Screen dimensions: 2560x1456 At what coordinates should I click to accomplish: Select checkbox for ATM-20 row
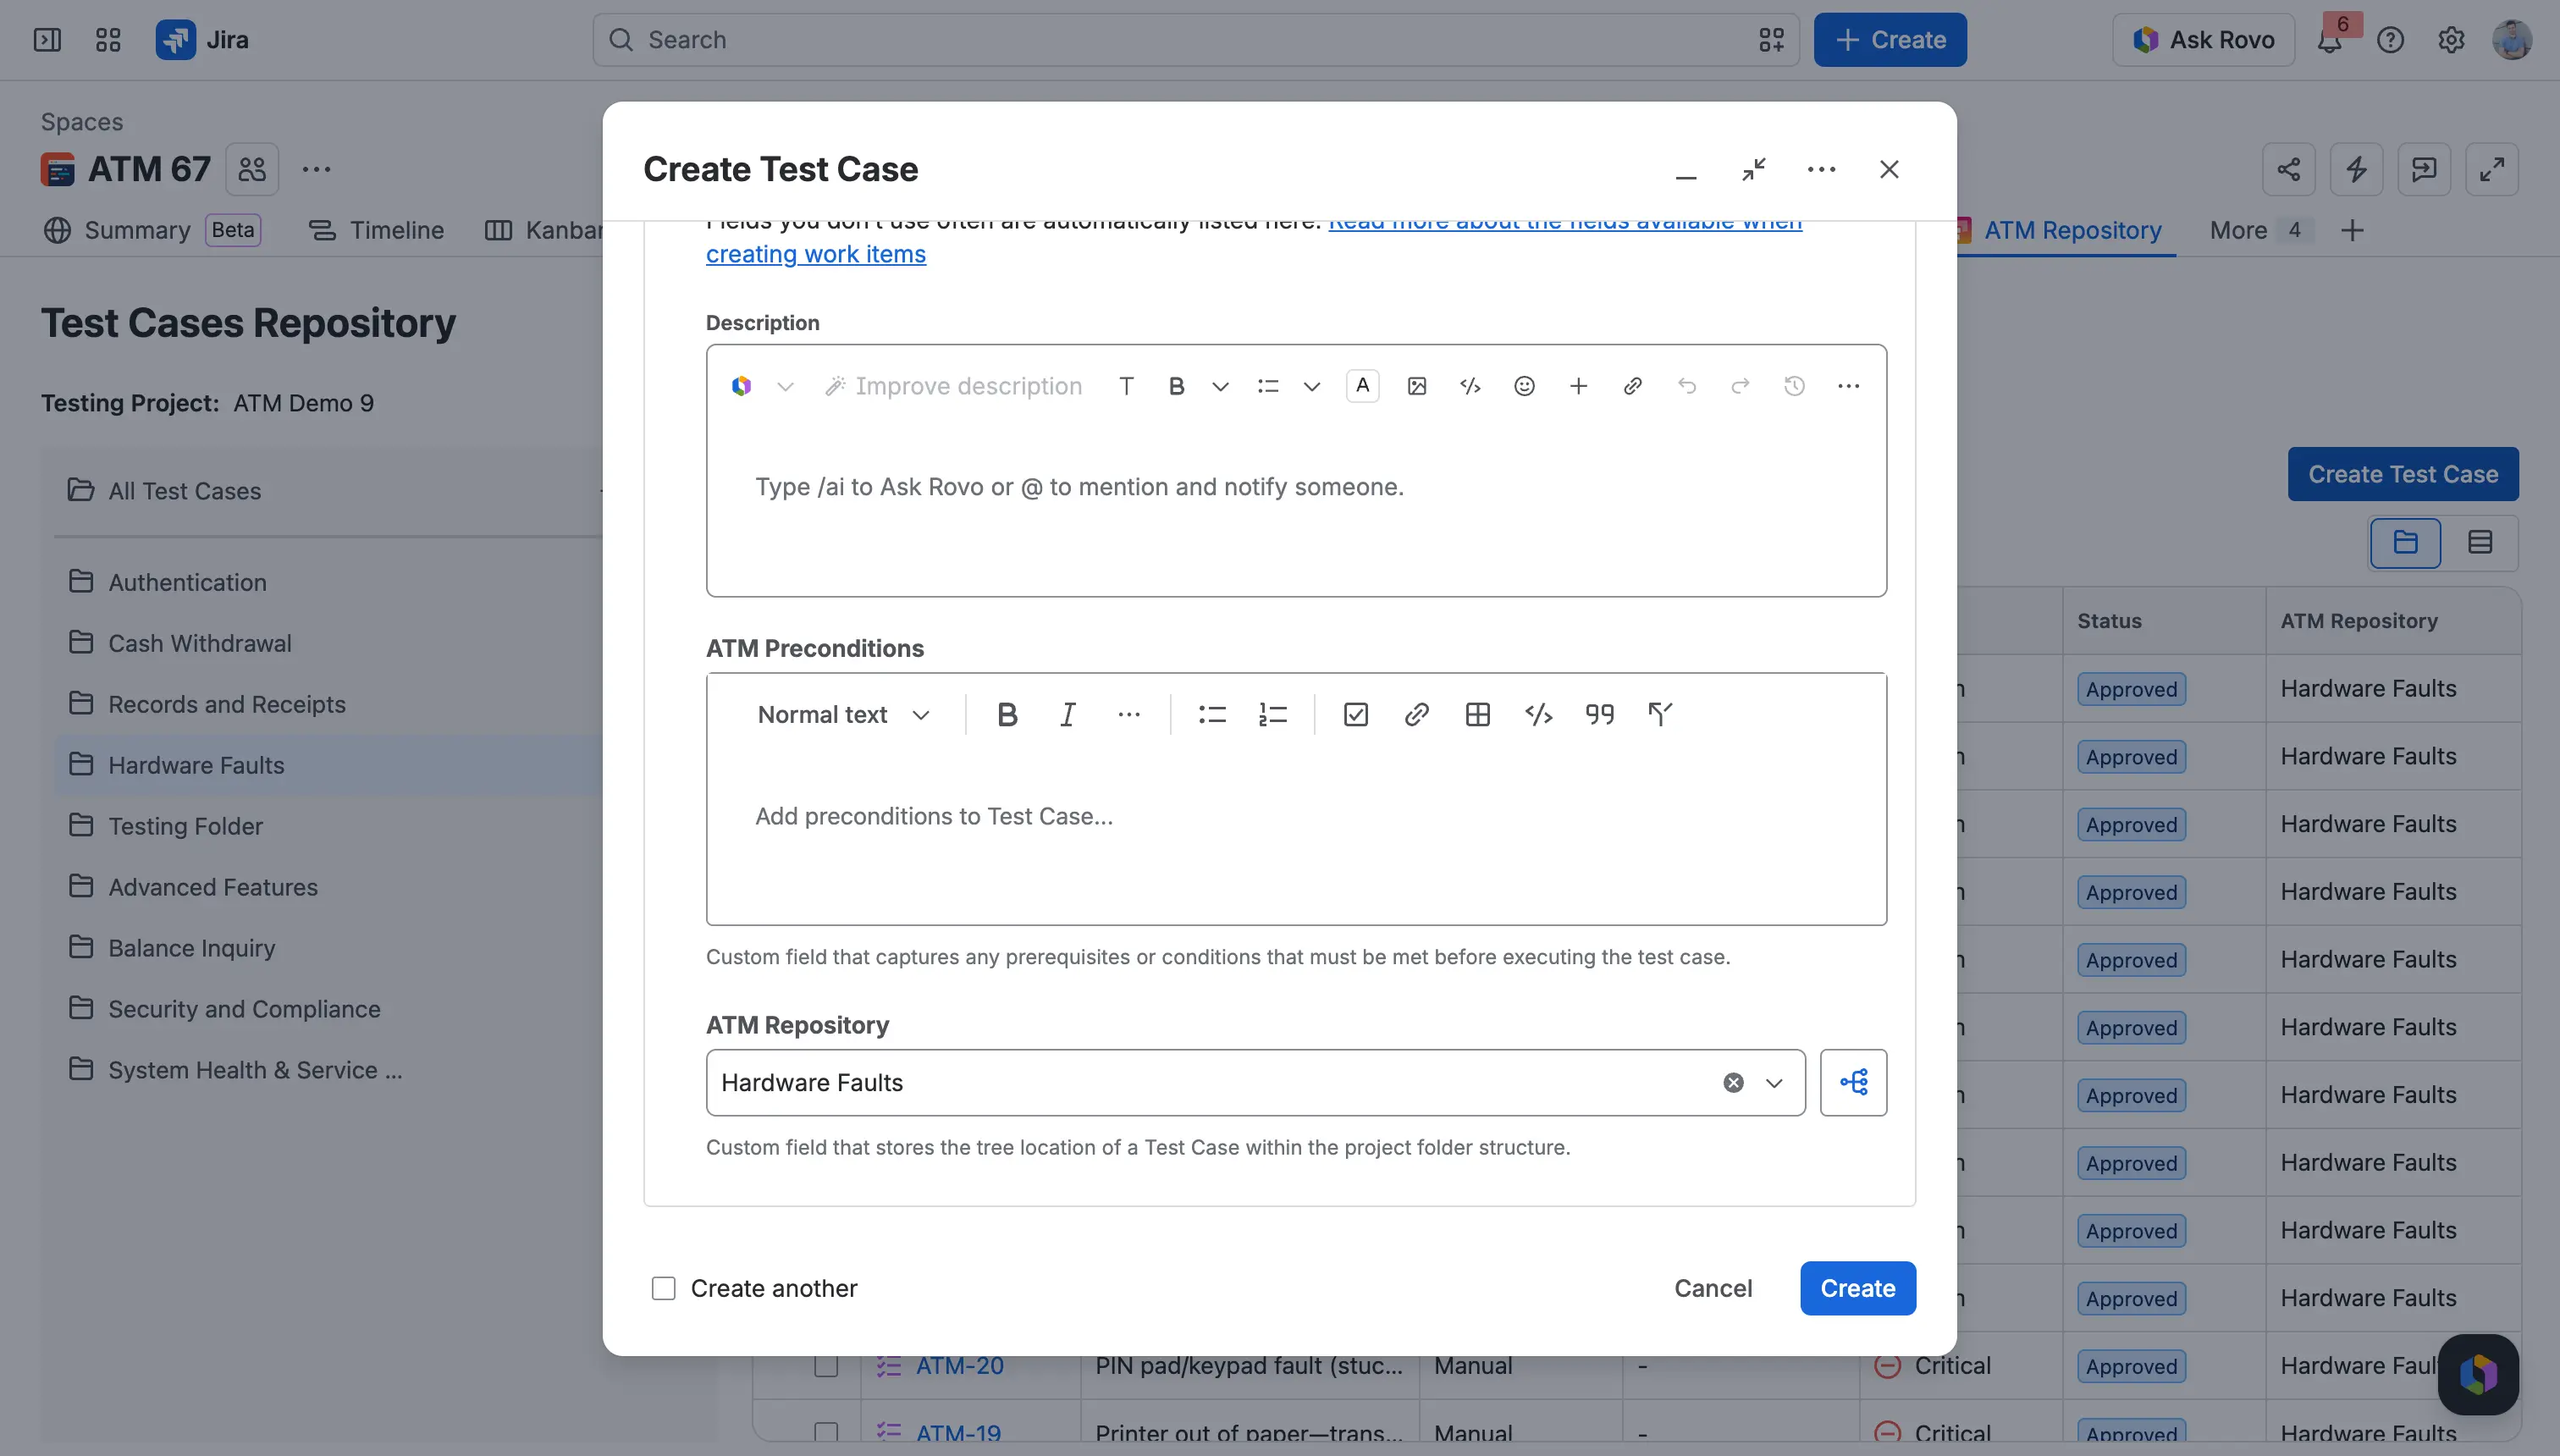[826, 1365]
